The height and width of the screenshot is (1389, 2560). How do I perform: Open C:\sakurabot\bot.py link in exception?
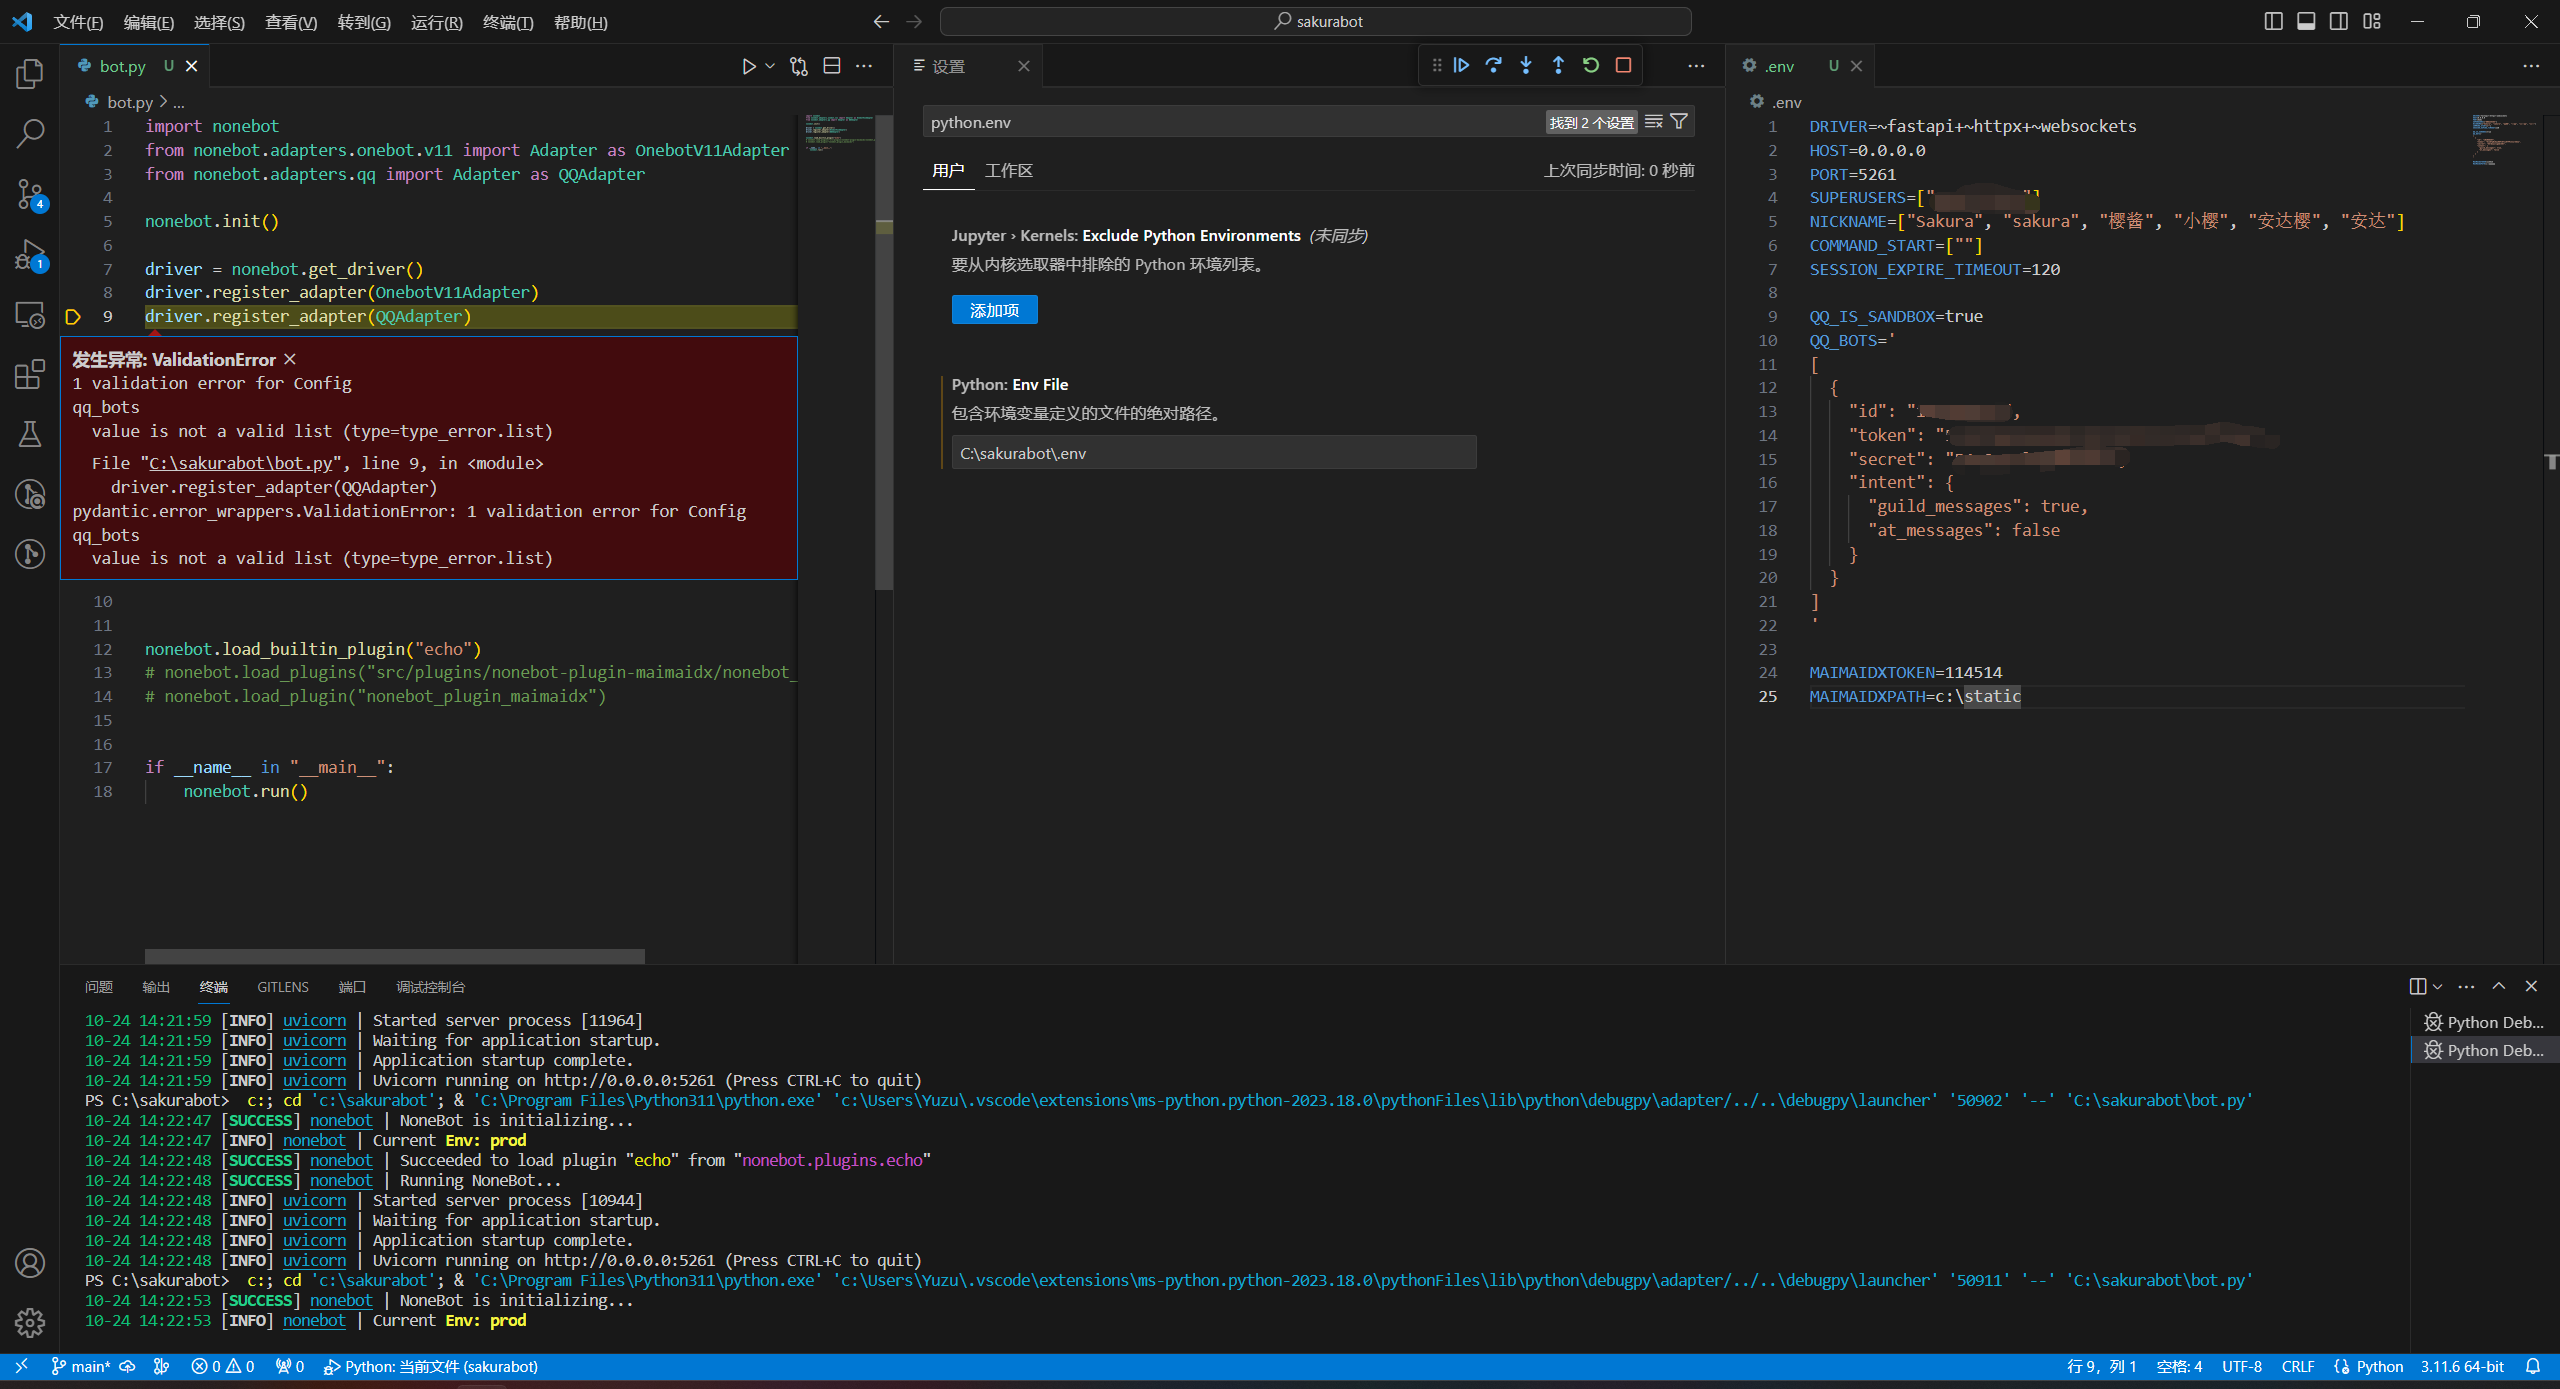(x=240, y=463)
